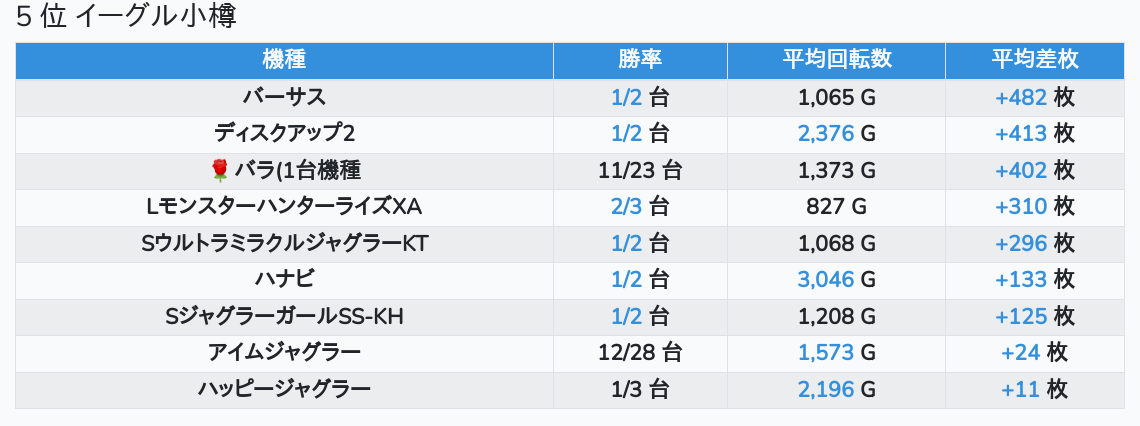Open the 1/2 link in ディスクアップ2 row
The width and height of the screenshot is (1140, 426).
coord(626,134)
